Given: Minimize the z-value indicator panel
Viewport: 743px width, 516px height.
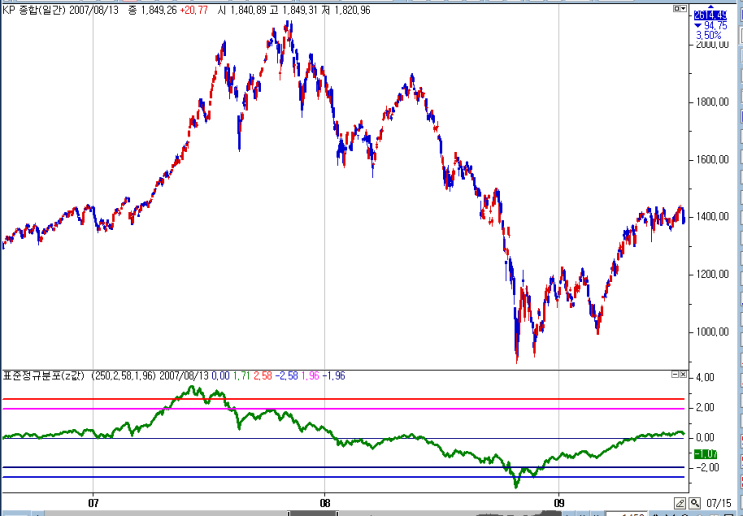Looking at the screenshot, I should 675,374.
